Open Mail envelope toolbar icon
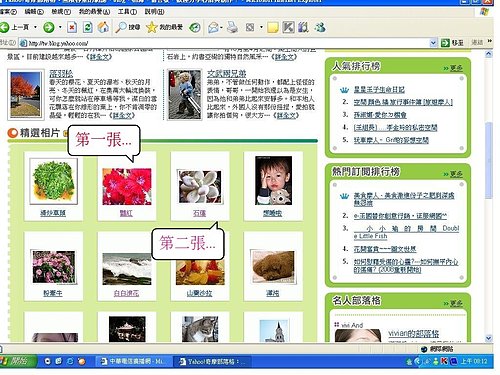This screenshot has width=500, height=375. [x=213, y=27]
